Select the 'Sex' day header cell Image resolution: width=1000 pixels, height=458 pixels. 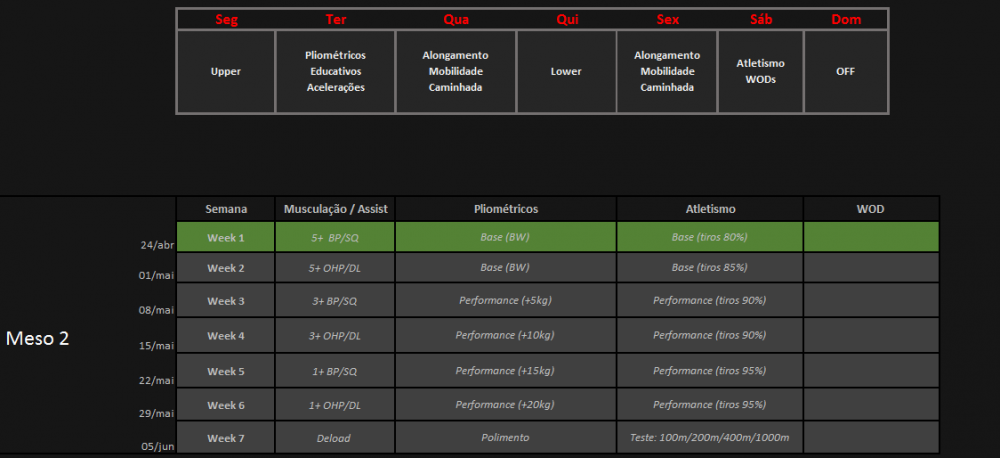(x=667, y=20)
